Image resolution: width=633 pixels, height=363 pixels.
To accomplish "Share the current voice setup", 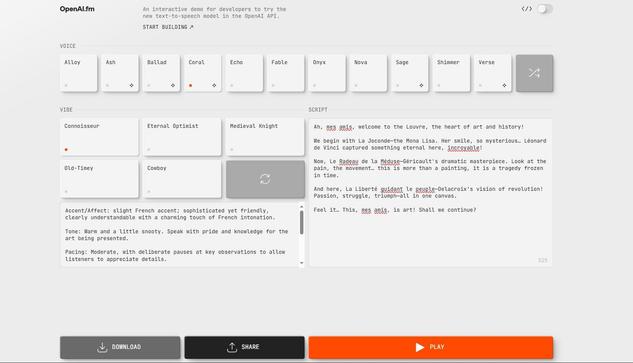I will [245, 347].
